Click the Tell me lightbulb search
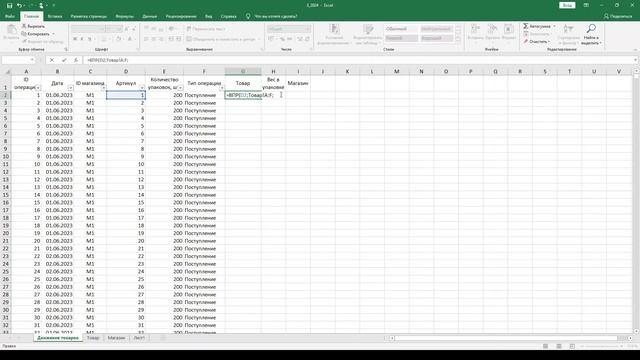 pyautogui.click(x=248, y=16)
